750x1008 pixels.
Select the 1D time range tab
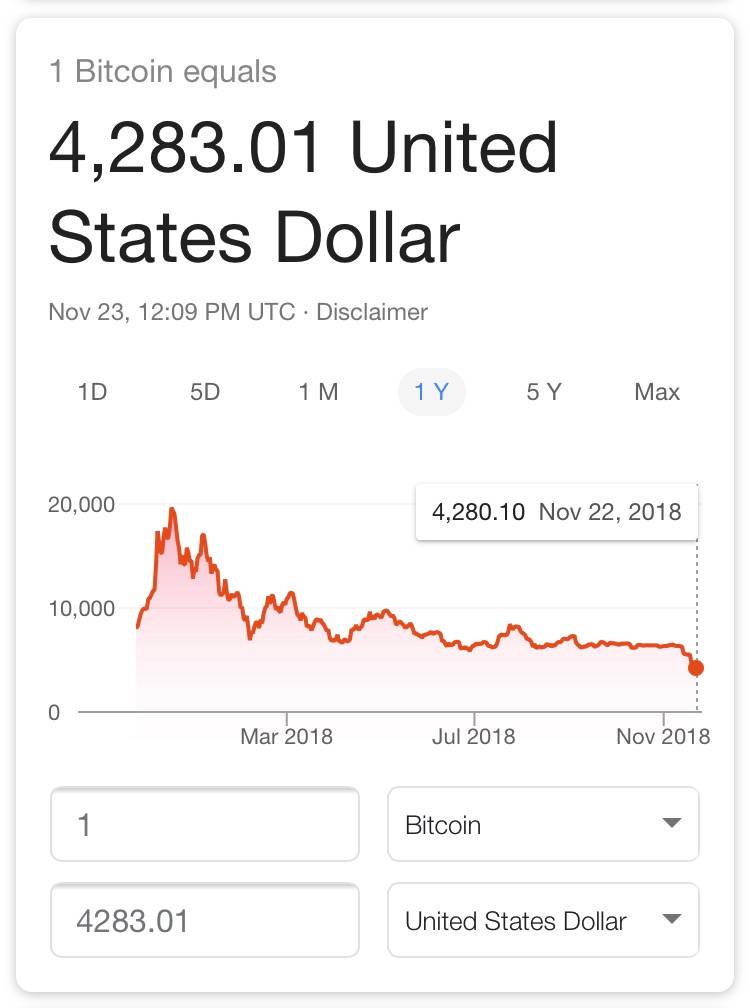[x=92, y=392]
